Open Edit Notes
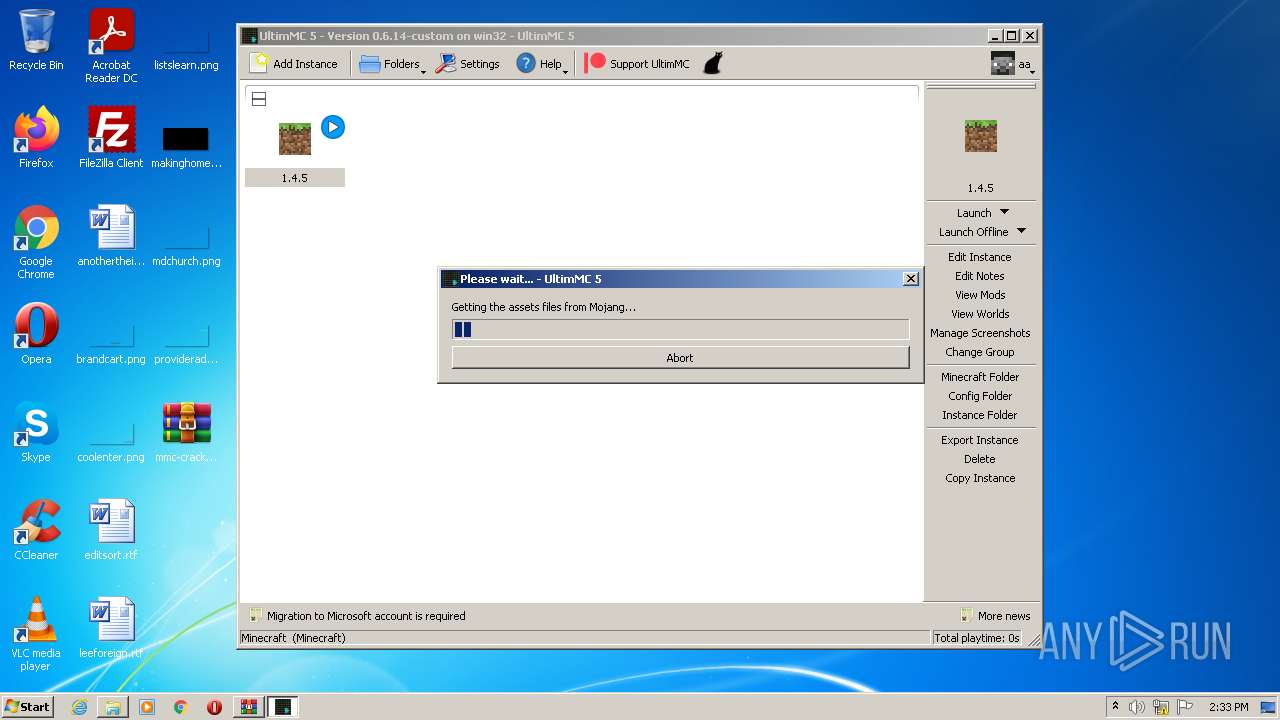 coord(980,276)
